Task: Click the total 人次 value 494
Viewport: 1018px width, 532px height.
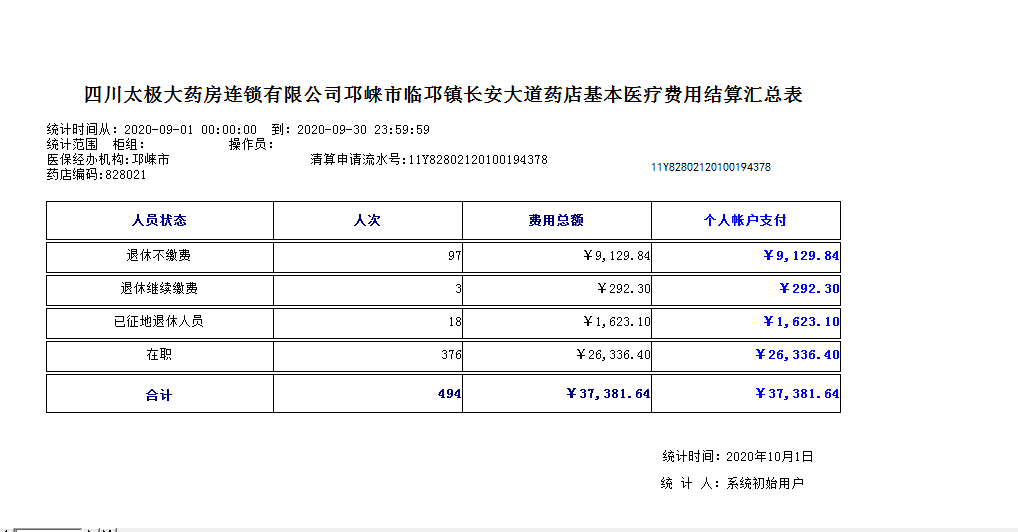Action: point(449,394)
